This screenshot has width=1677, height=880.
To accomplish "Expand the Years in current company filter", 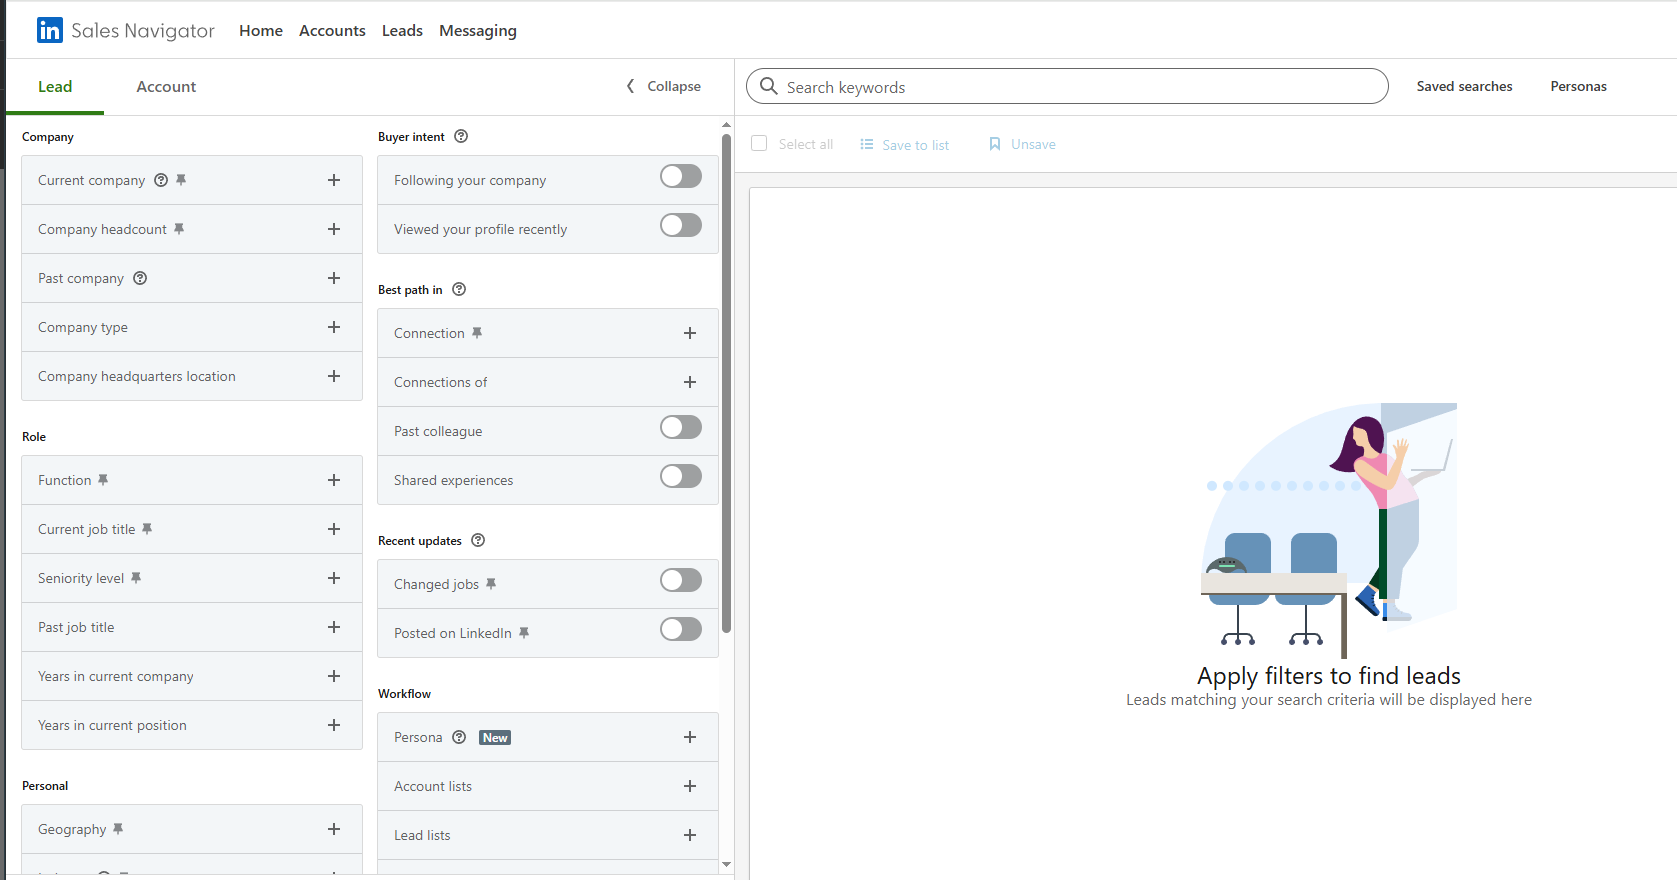I will (x=334, y=676).
